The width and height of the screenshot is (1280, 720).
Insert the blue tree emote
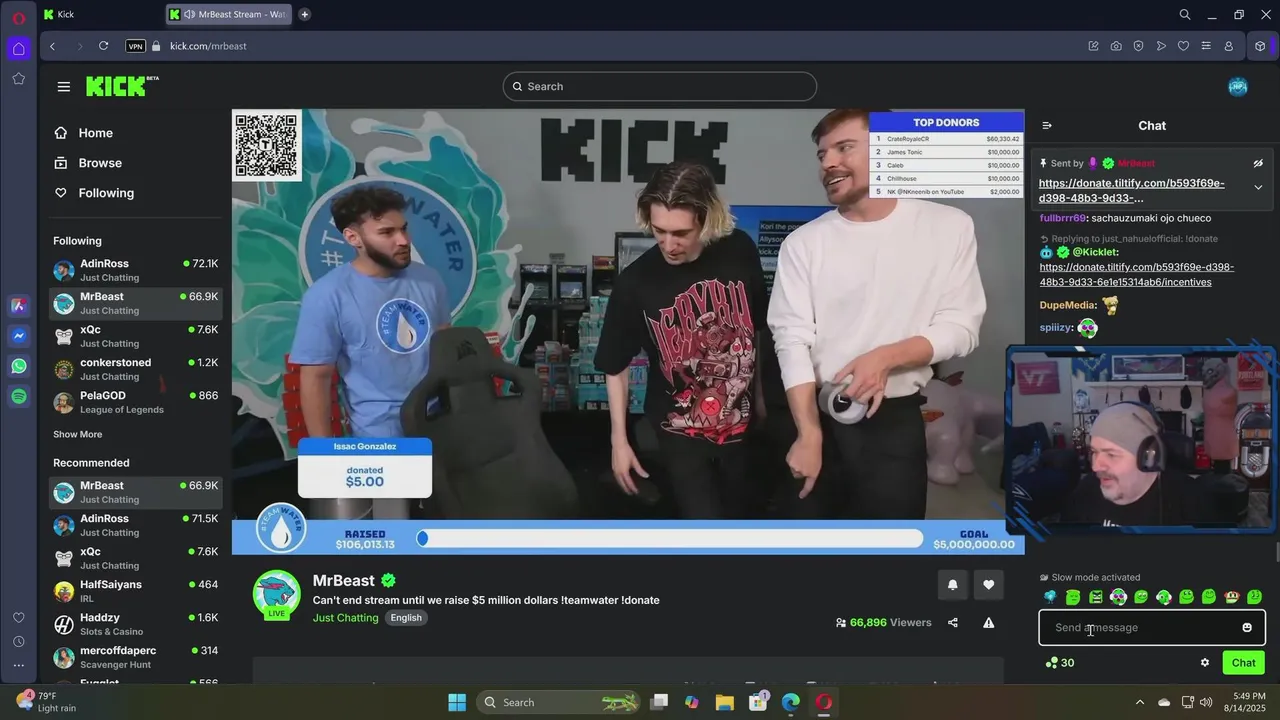[x=1050, y=597]
